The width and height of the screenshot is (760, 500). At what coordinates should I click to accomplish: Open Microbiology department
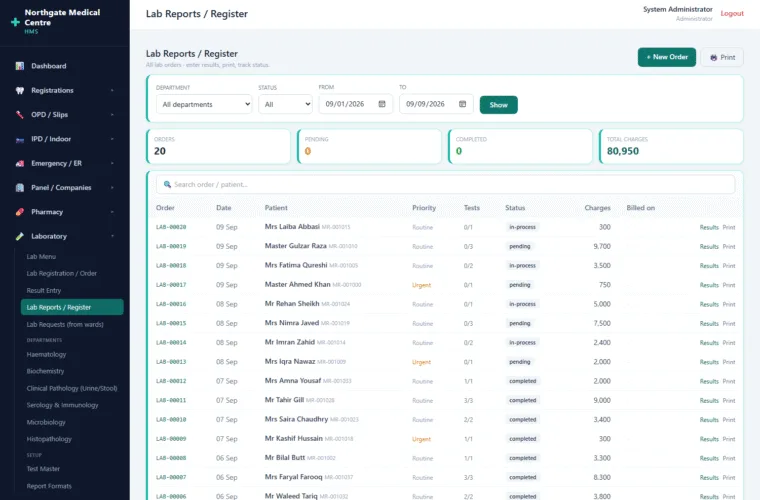click(x=46, y=422)
